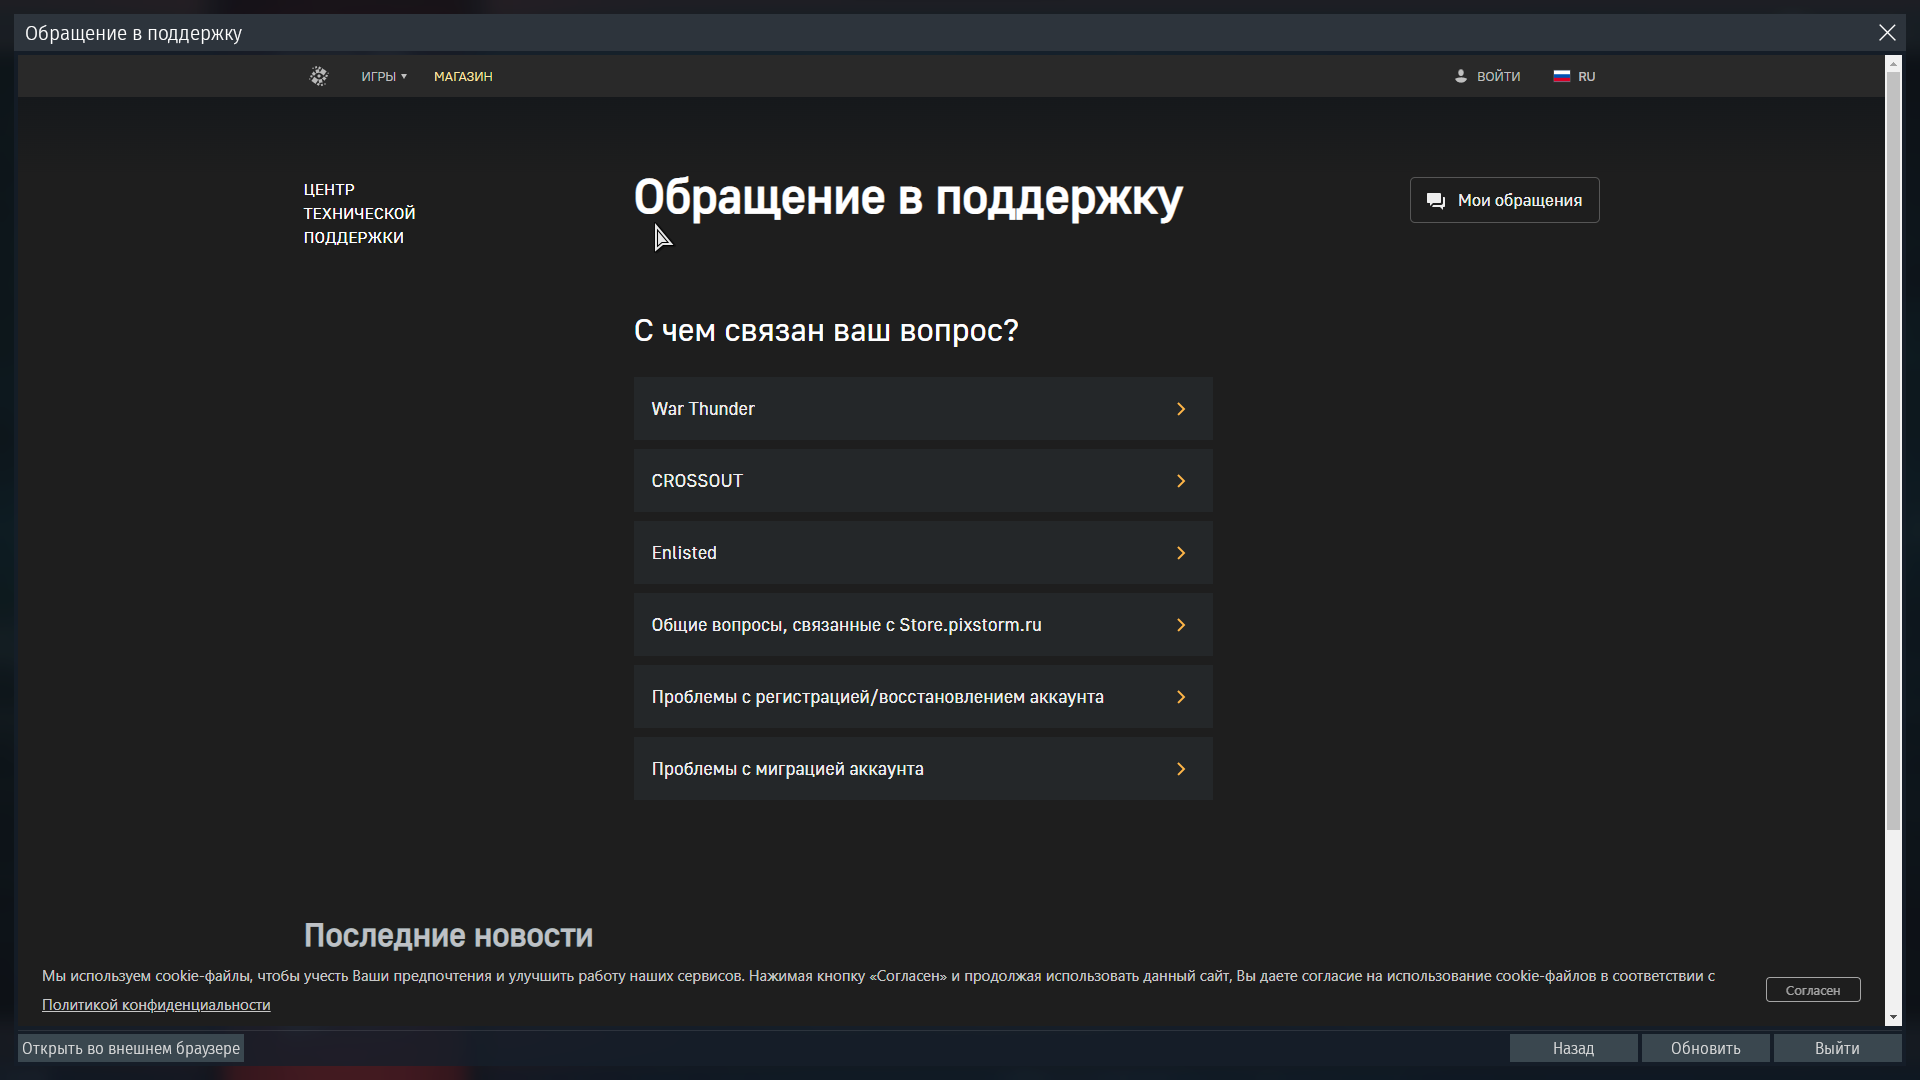Open the Политикой конфиденциальности link
The width and height of the screenshot is (1920, 1080).
(156, 1005)
